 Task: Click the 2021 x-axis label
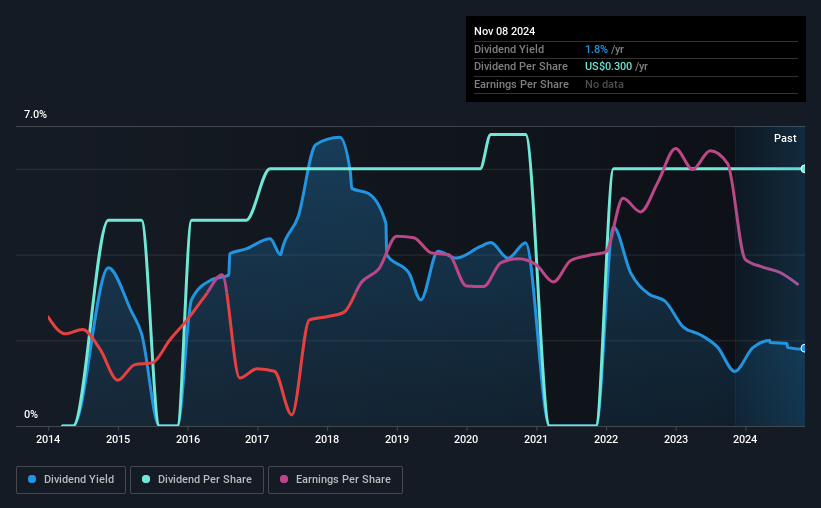coord(536,439)
